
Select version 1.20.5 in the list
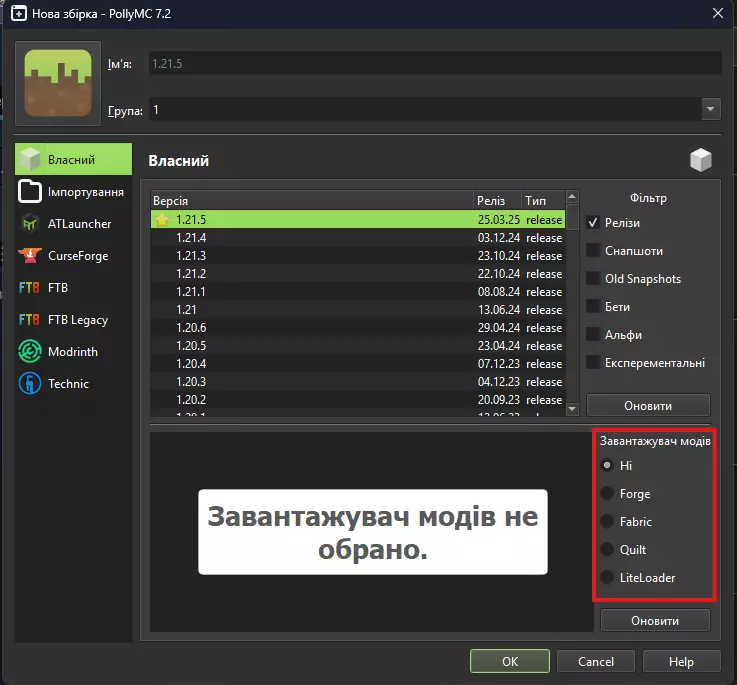(x=358, y=346)
